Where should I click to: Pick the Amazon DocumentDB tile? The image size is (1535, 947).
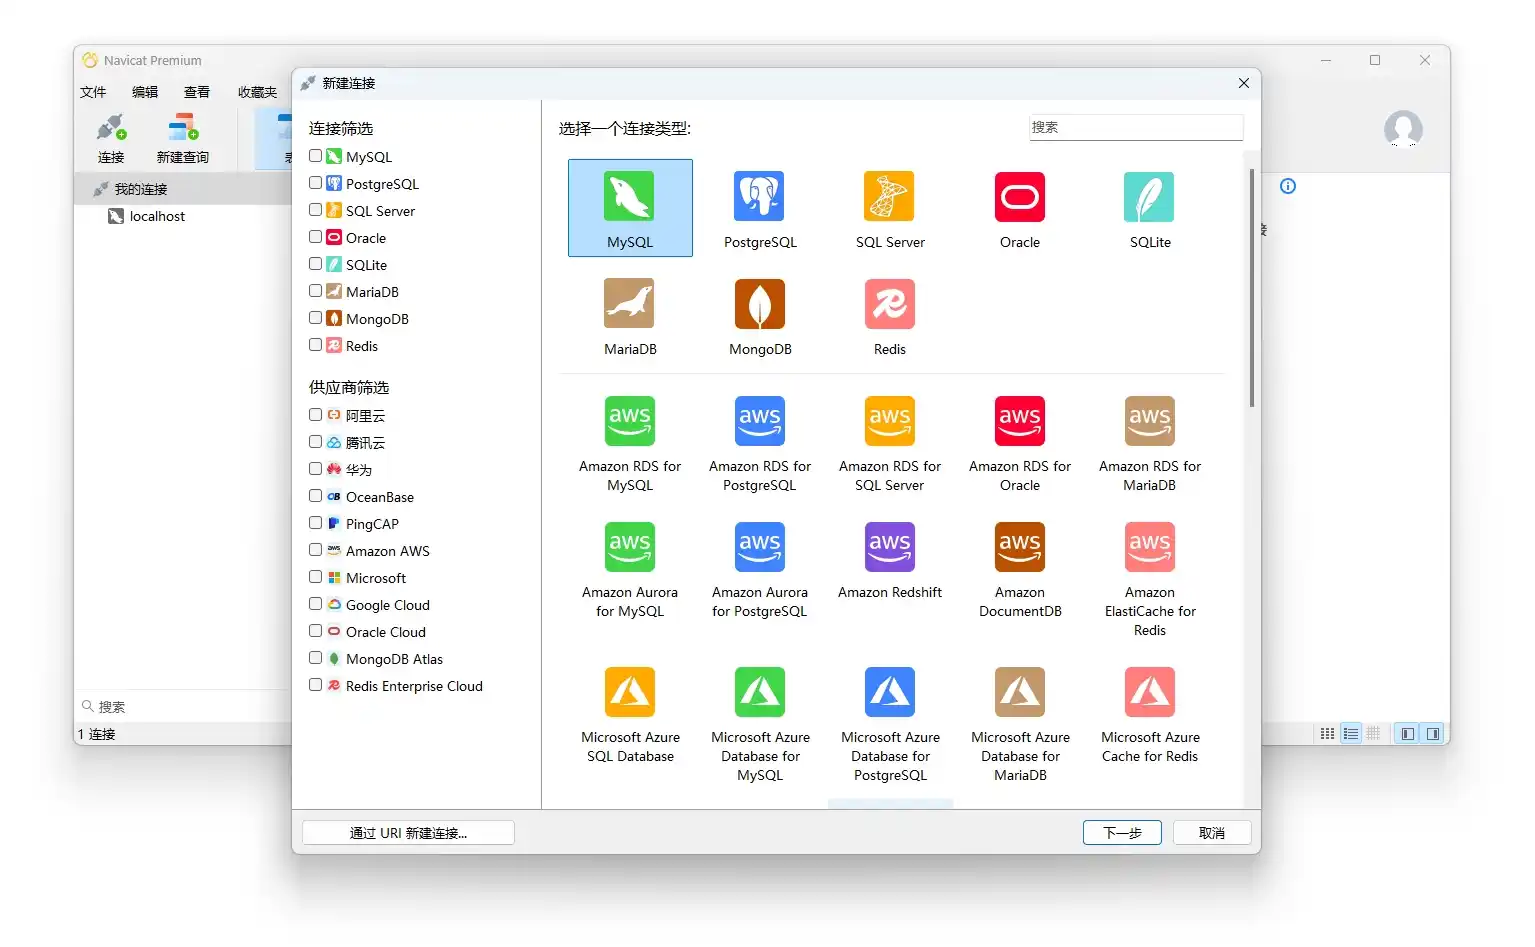[x=1020, y=570]
